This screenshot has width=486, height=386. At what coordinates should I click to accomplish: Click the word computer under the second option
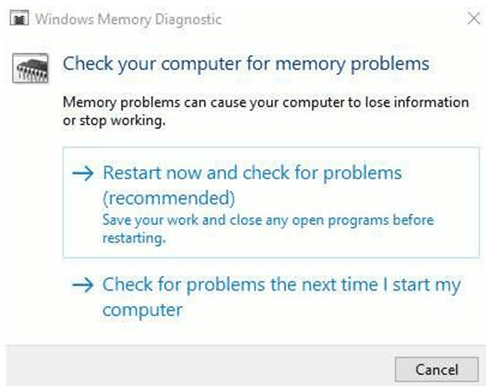pos(142,311)
